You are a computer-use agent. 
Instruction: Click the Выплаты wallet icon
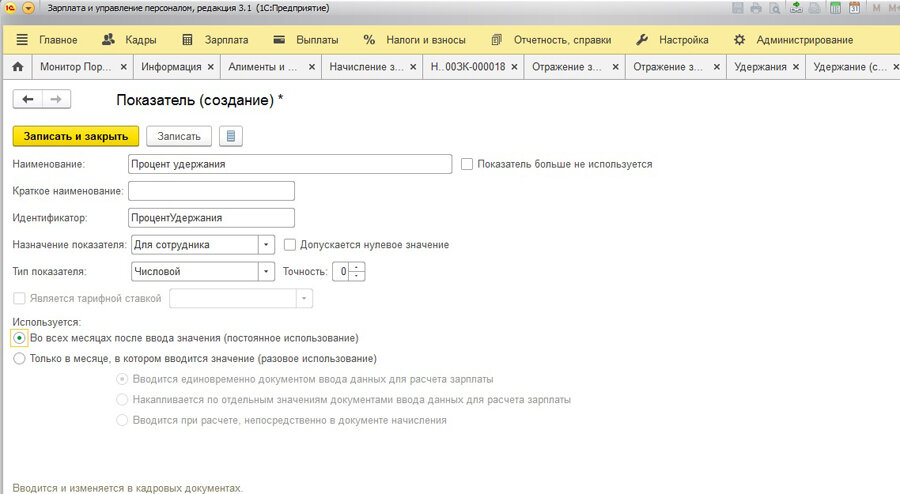pyautogui.click(x=279, y=40)
